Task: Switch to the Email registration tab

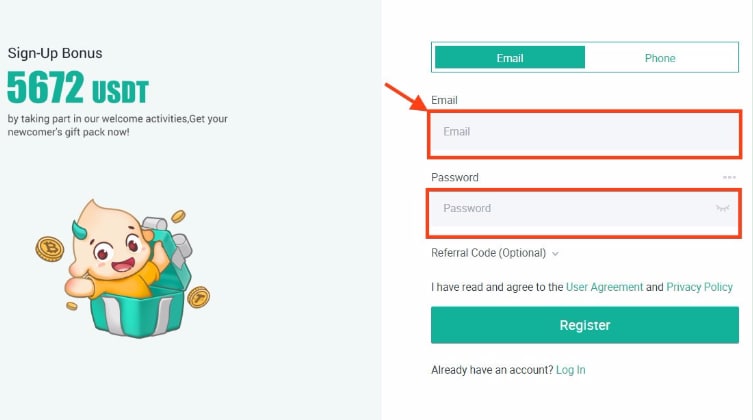Action: point(510,58)
